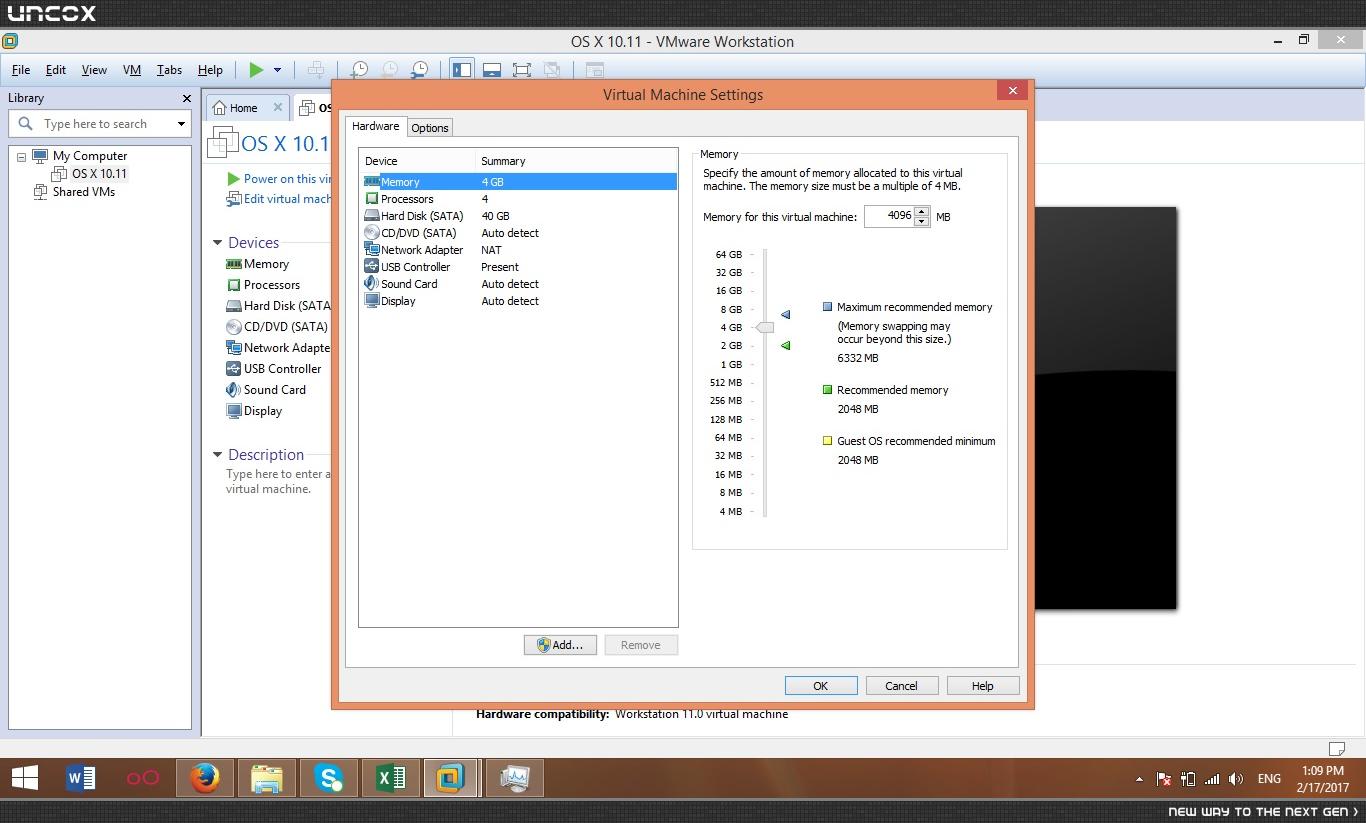
Task: Toggle the Show Library panel toolbar icon
Action: click(461, 69)
